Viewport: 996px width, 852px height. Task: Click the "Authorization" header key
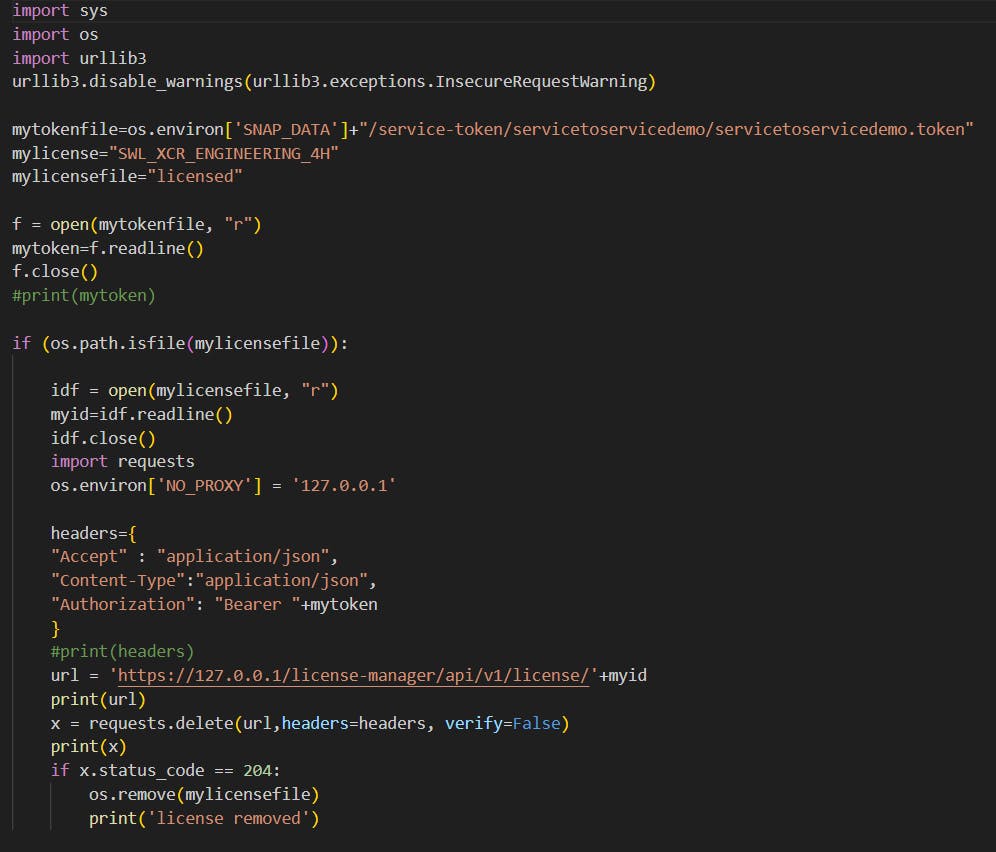click(123, 605)
